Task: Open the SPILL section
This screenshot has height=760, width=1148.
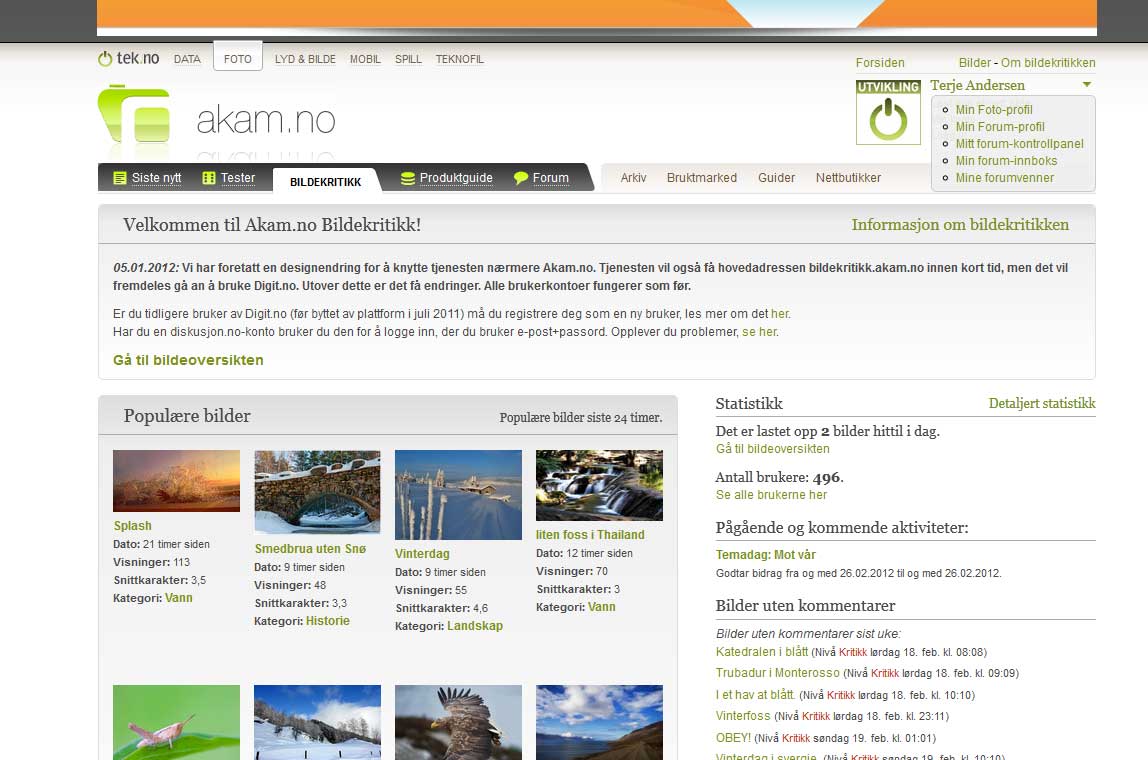Action: pyautogui.click(x=408, y=59)
